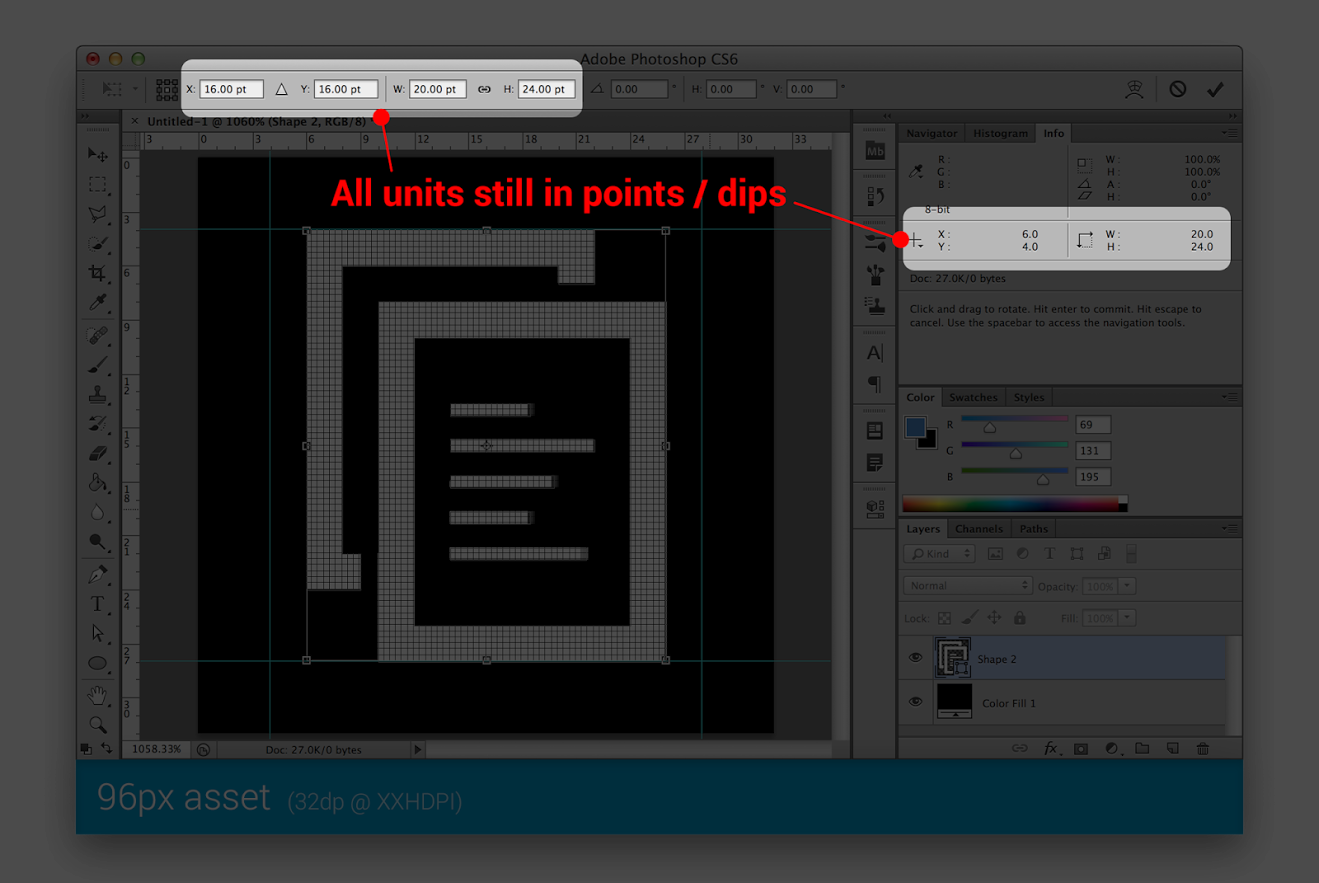Expand the layer Opacity slider arrow
Screen dimensions: 1319x883
tap(1127, 585)
